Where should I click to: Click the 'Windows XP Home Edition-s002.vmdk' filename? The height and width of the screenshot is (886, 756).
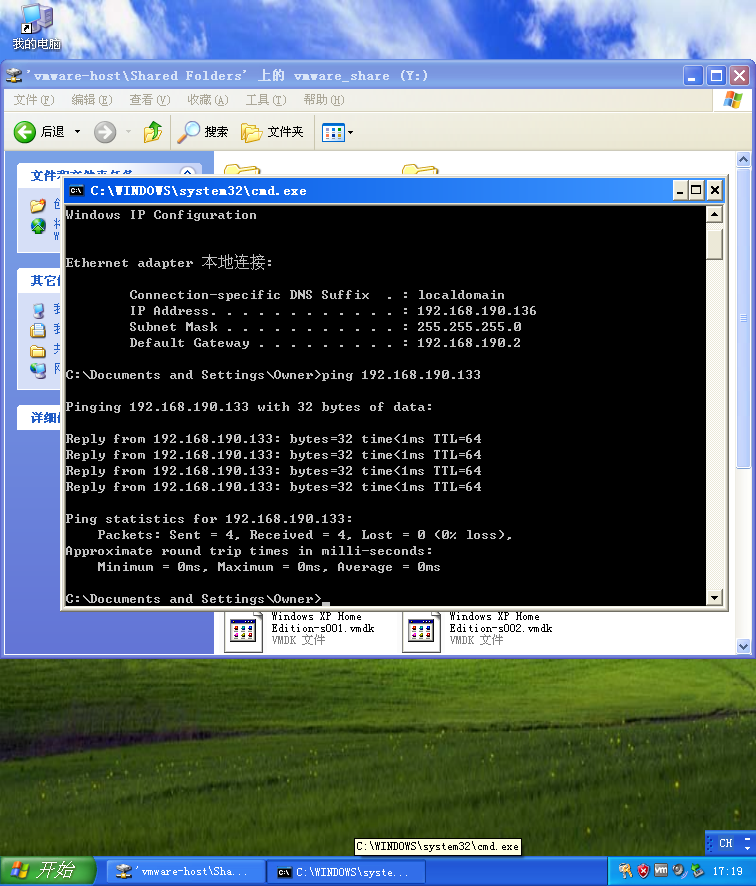(501, 622)
